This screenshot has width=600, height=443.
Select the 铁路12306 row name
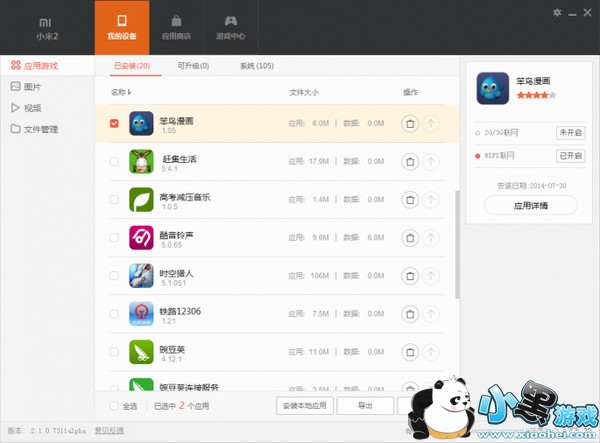coord(180,311)
